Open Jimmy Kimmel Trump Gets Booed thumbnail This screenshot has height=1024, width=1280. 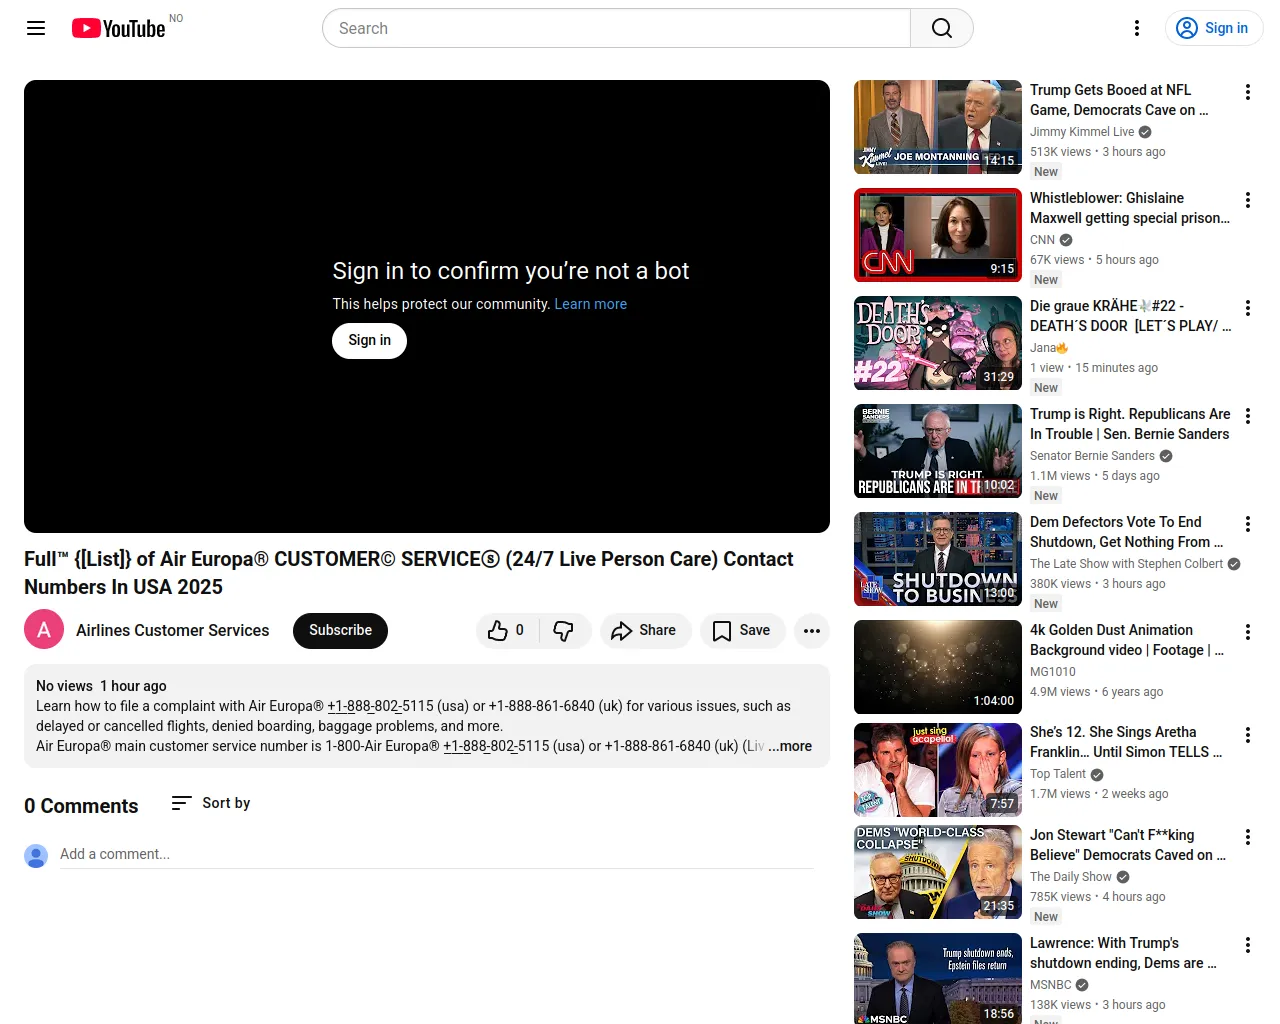click(x=938, y=127)
